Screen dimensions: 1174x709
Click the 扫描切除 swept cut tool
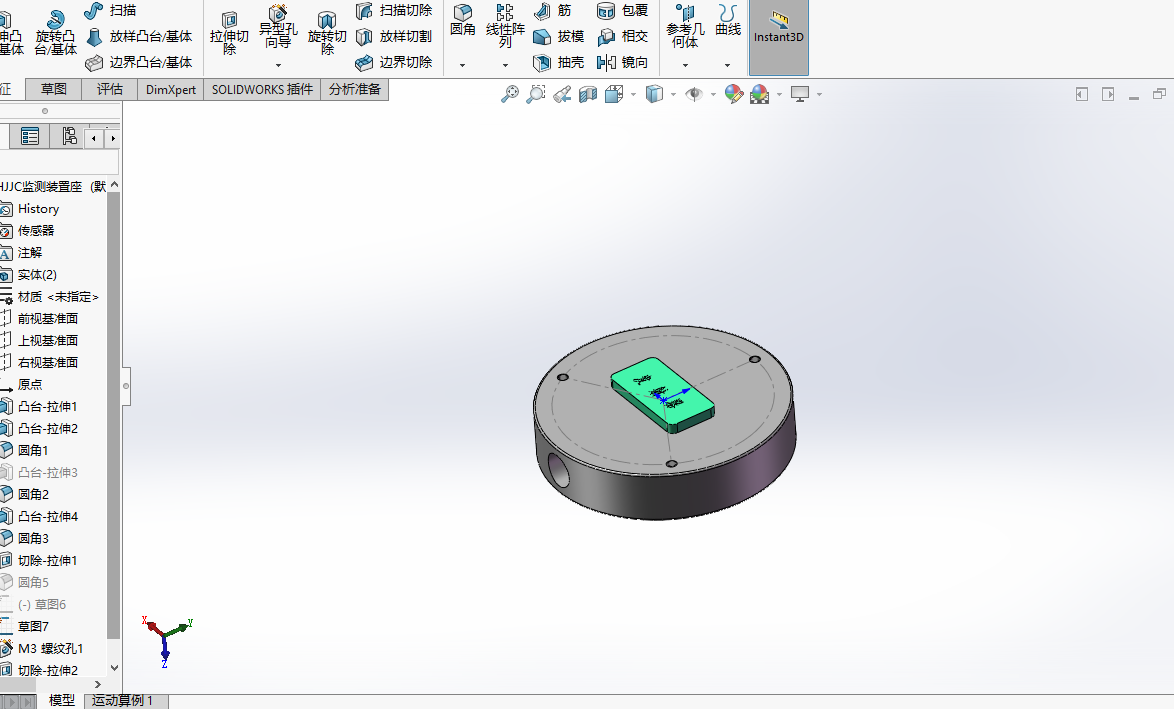[394, 10]
